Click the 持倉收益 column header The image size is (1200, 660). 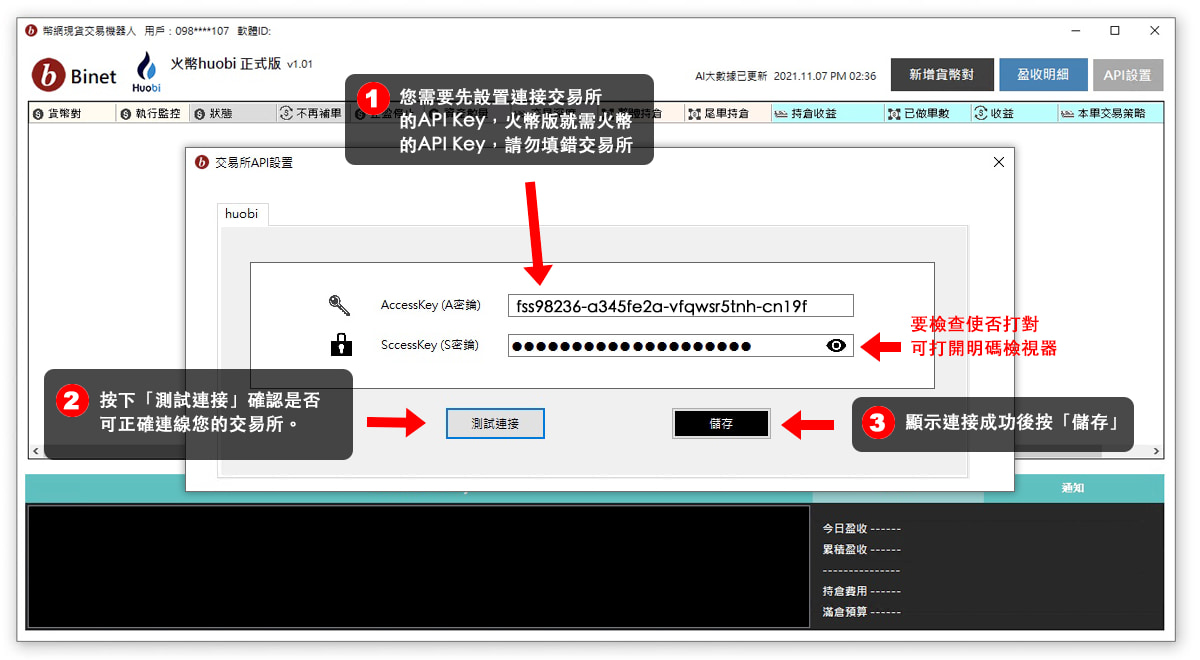(826, 114)
